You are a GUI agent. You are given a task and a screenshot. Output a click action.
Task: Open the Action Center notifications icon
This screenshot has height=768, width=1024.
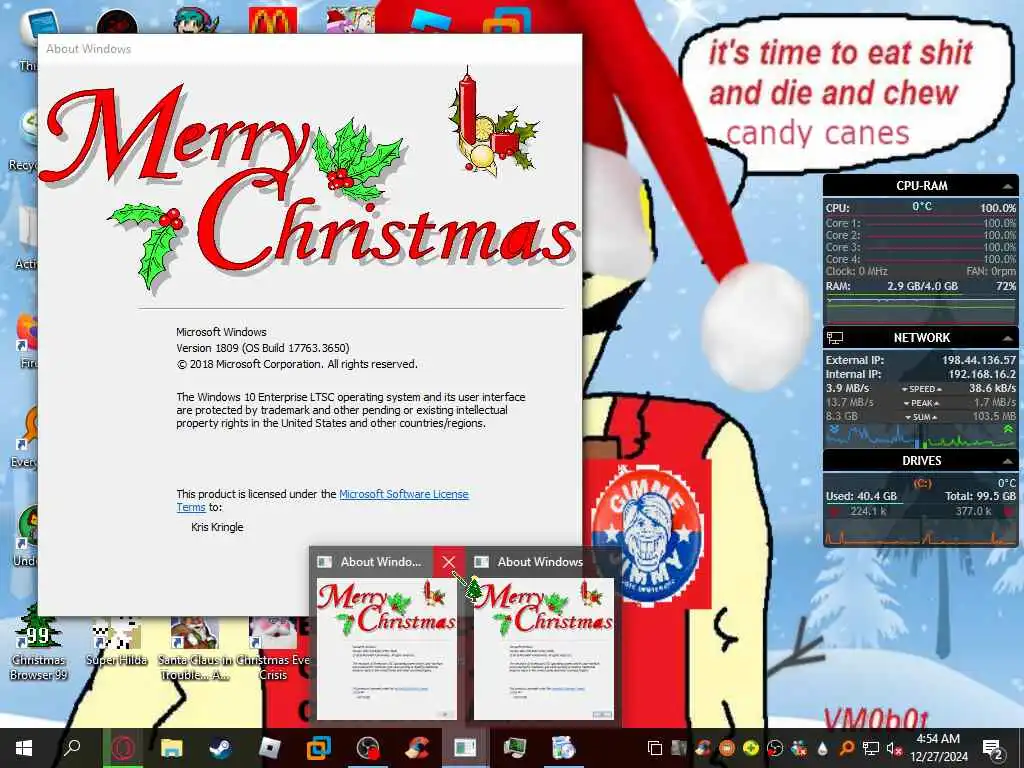coord(991,748)
